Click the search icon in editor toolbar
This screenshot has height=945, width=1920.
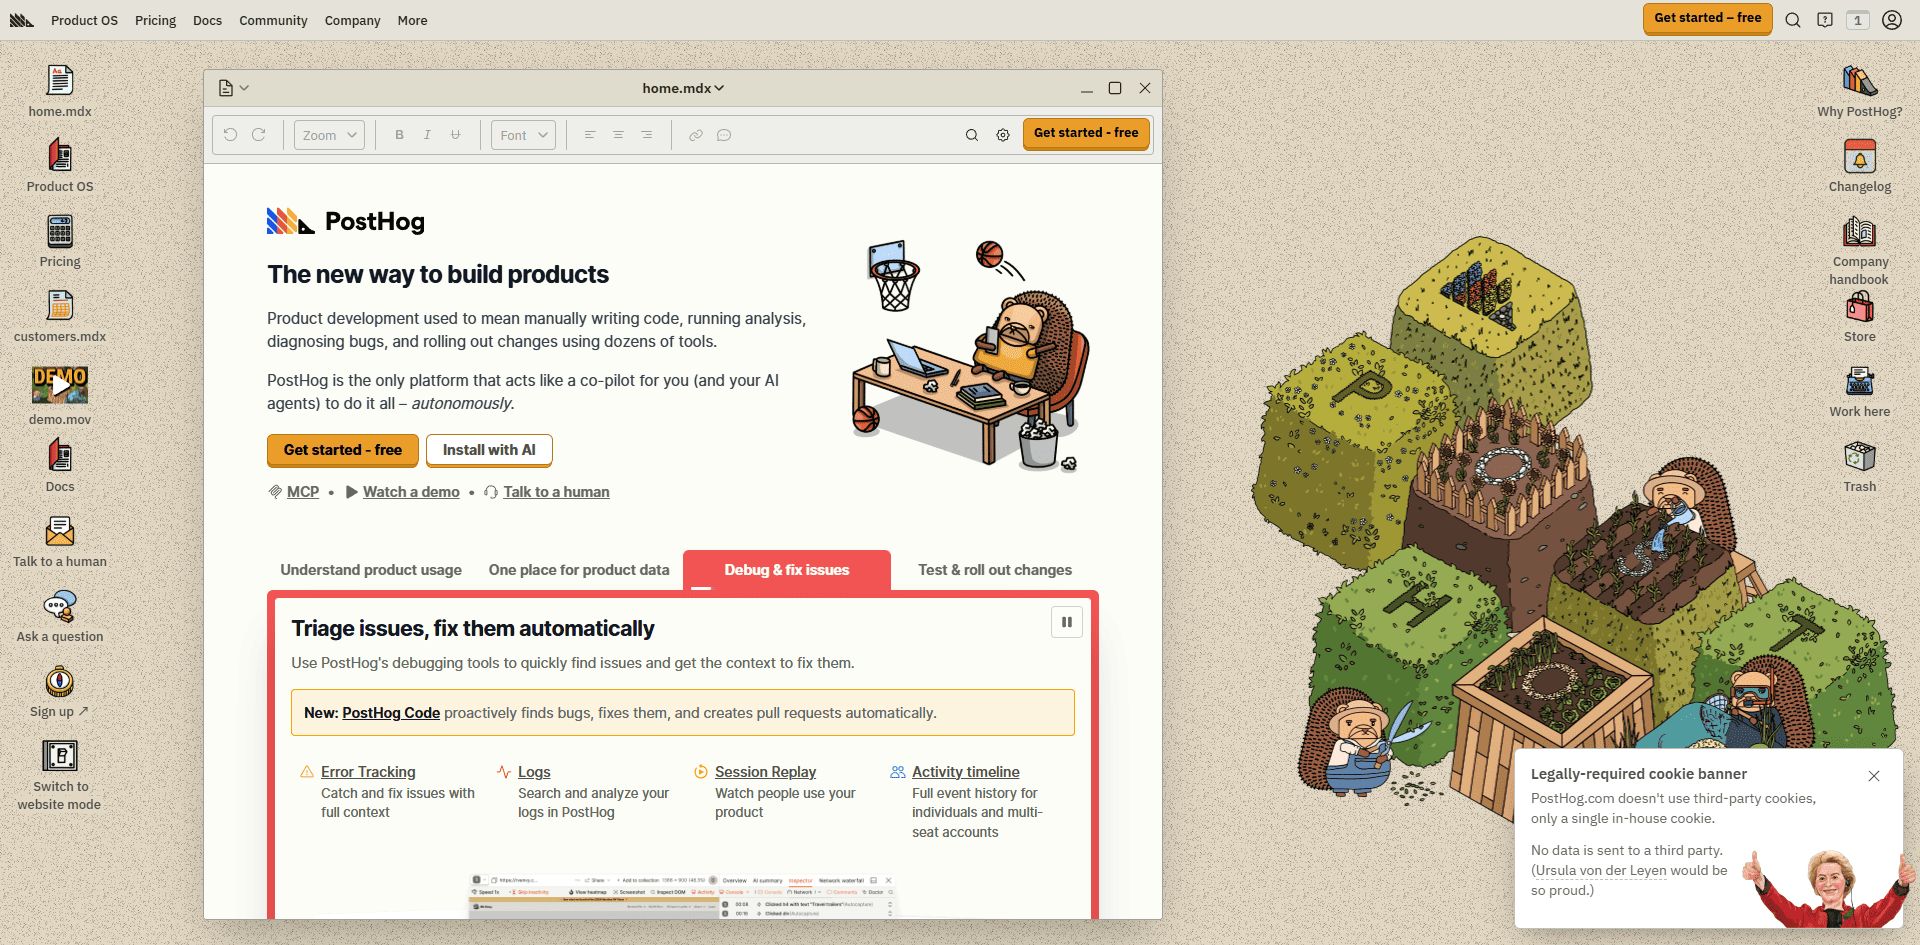click(x=971, y=135)
